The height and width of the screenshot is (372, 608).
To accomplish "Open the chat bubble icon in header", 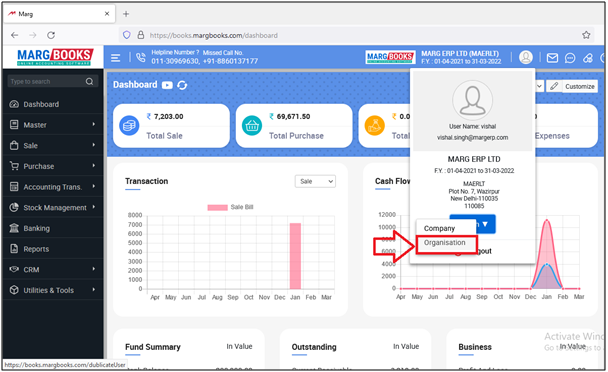I will (x=570, y=58).
